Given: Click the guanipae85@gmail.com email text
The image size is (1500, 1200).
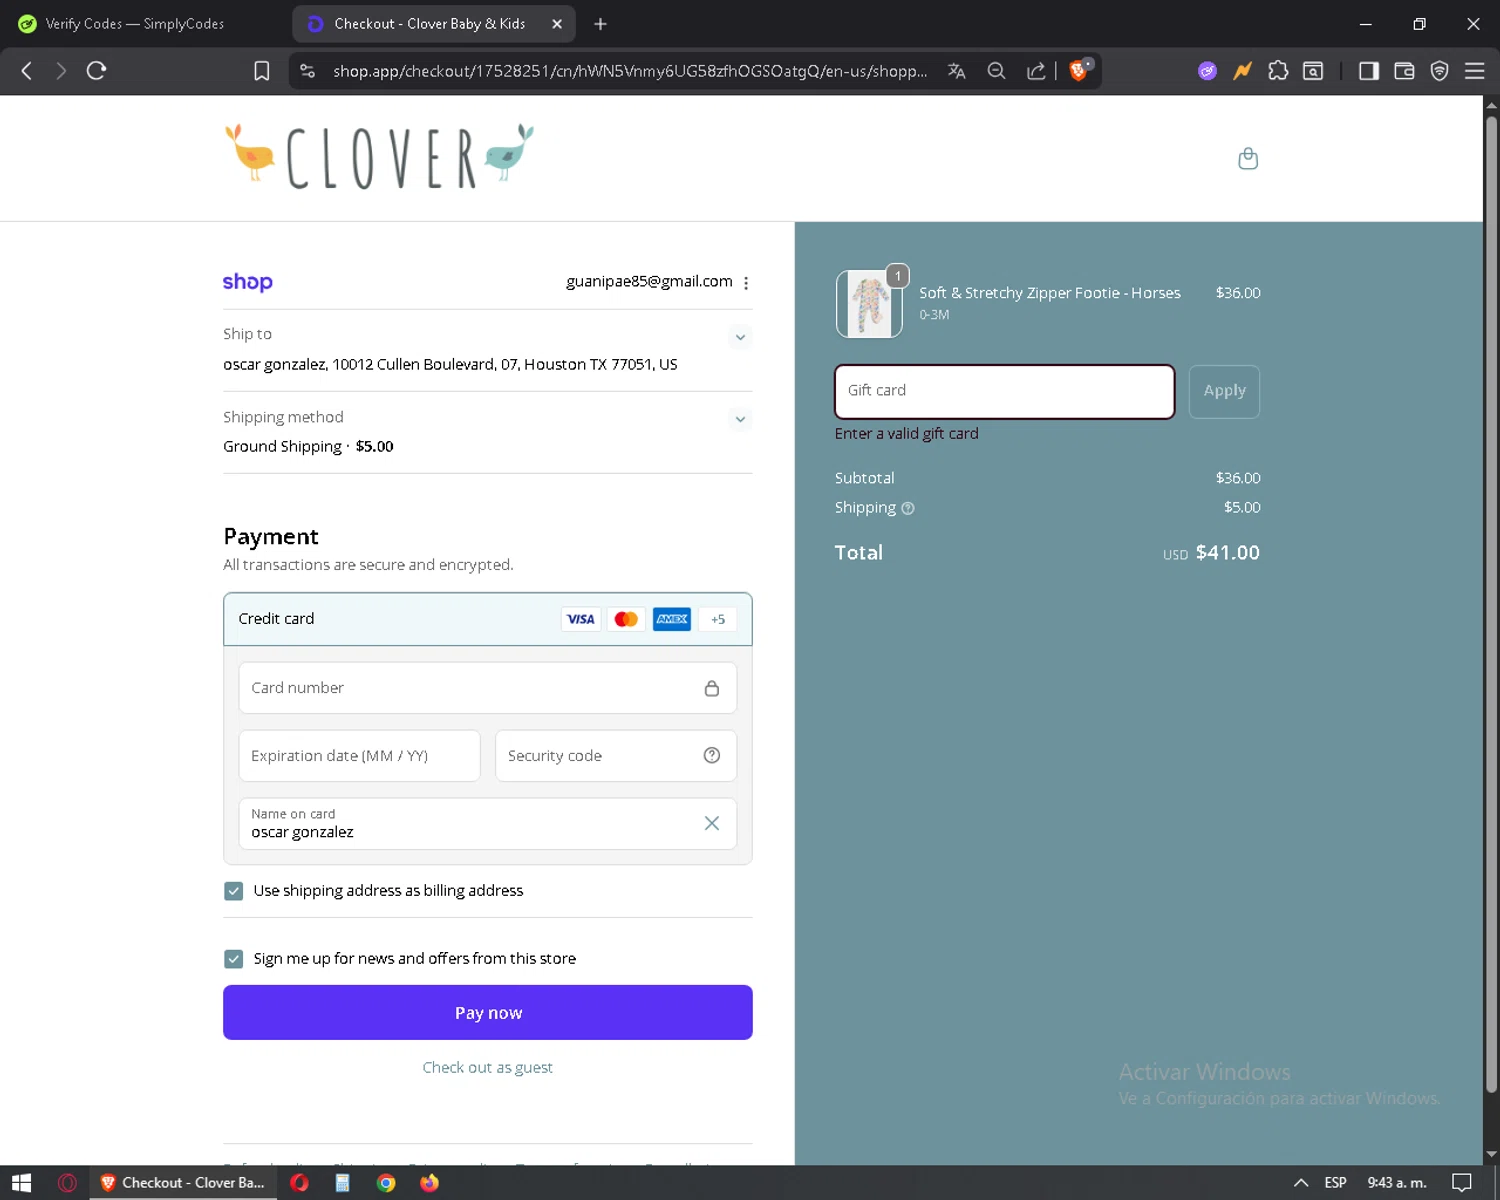Looking at the screenshot, I should coord(649,282).
